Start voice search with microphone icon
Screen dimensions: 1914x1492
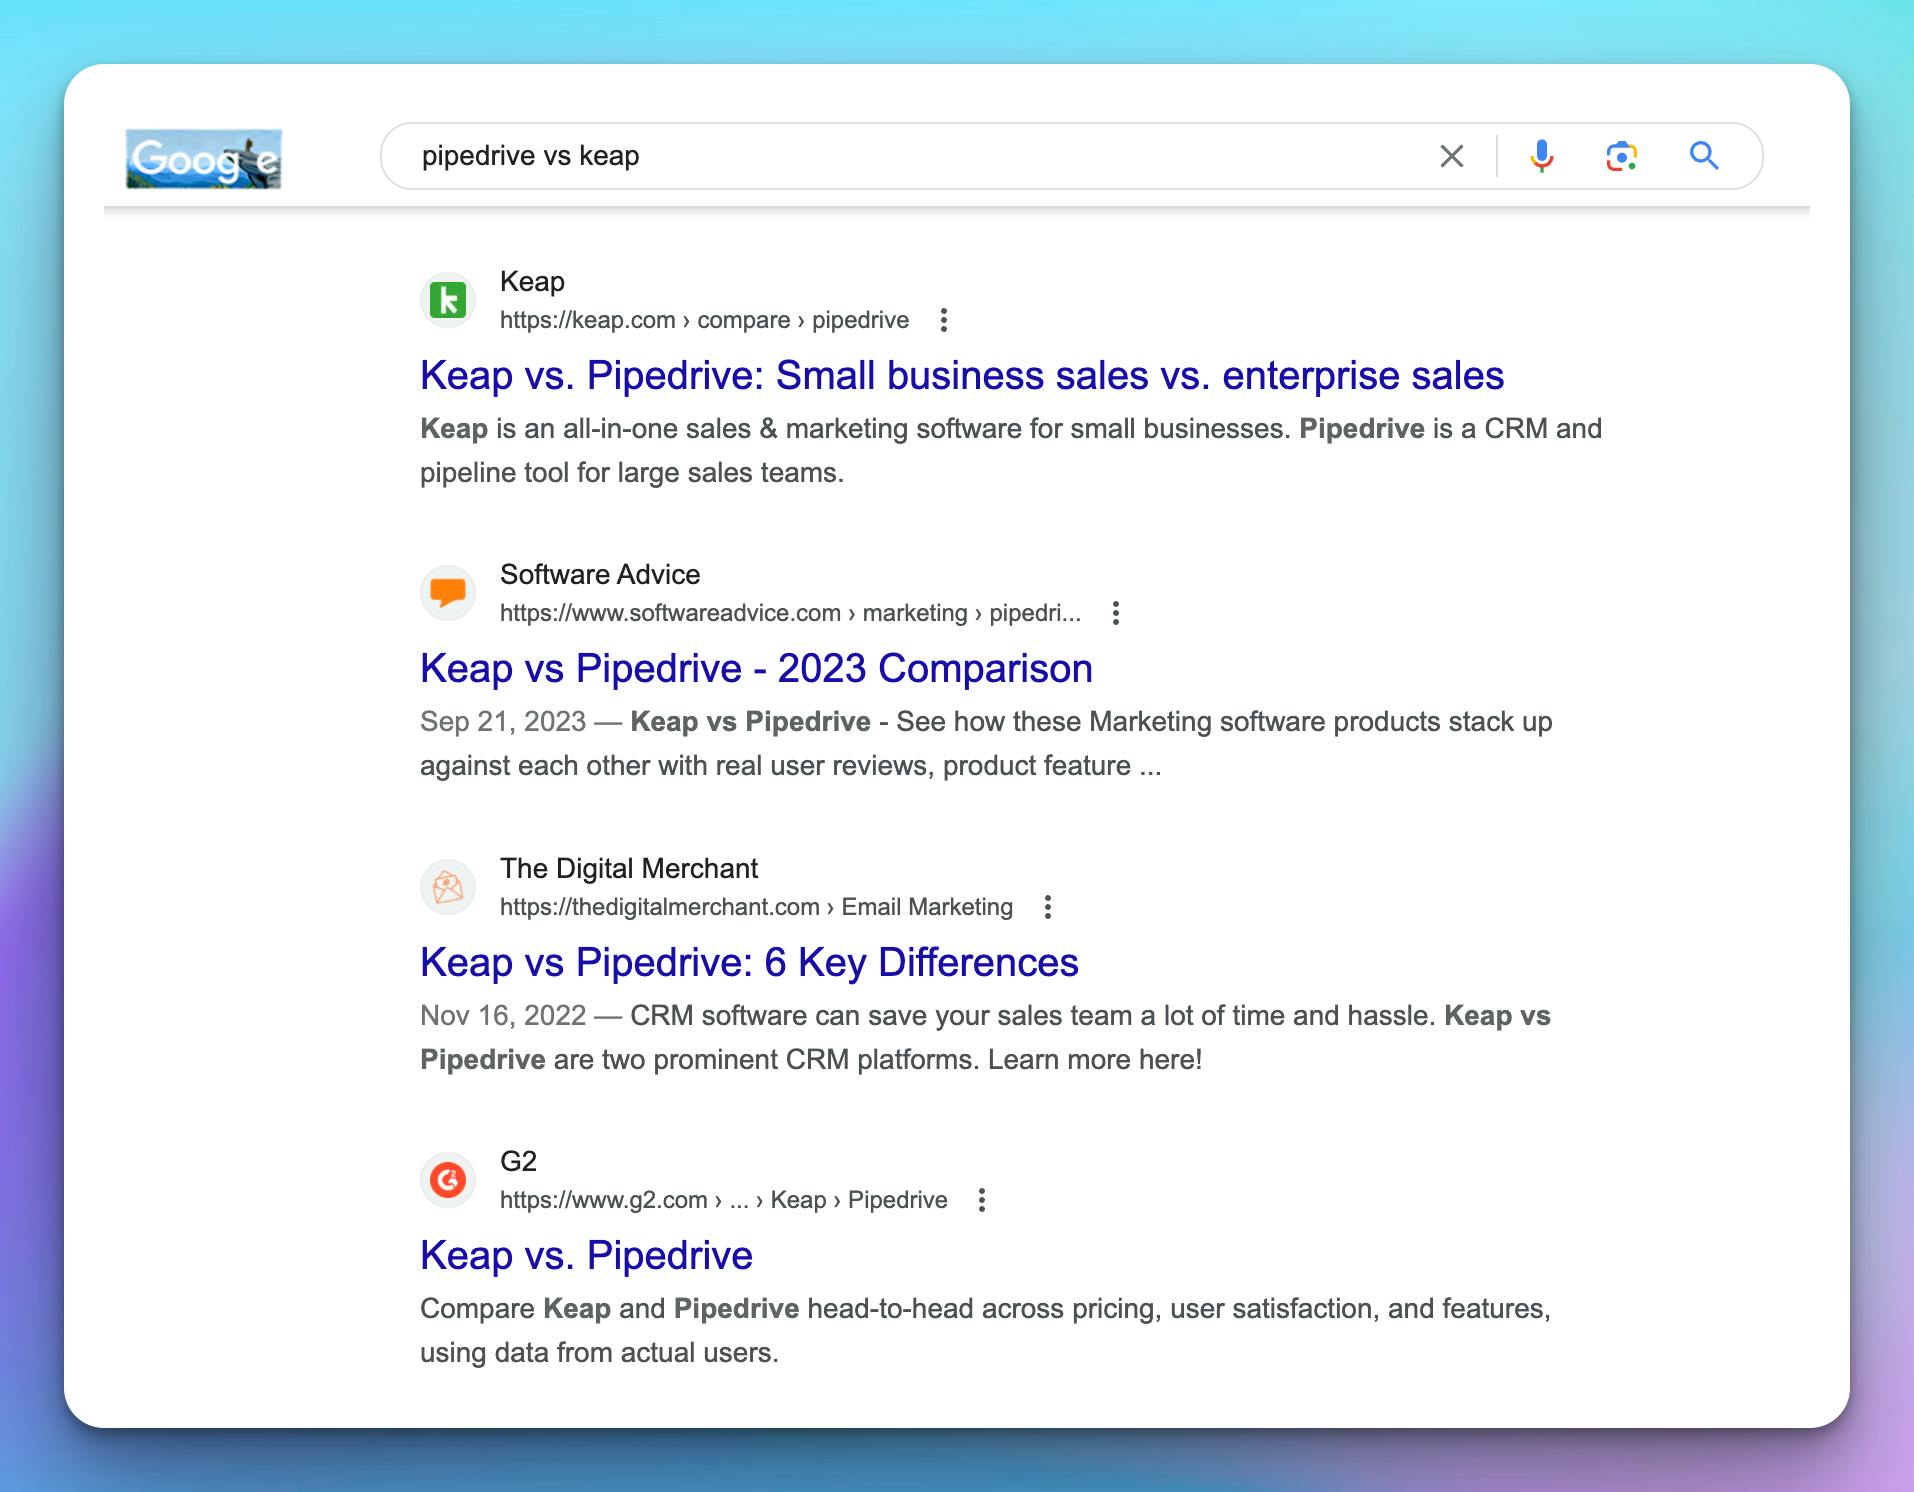[1541, 156]
